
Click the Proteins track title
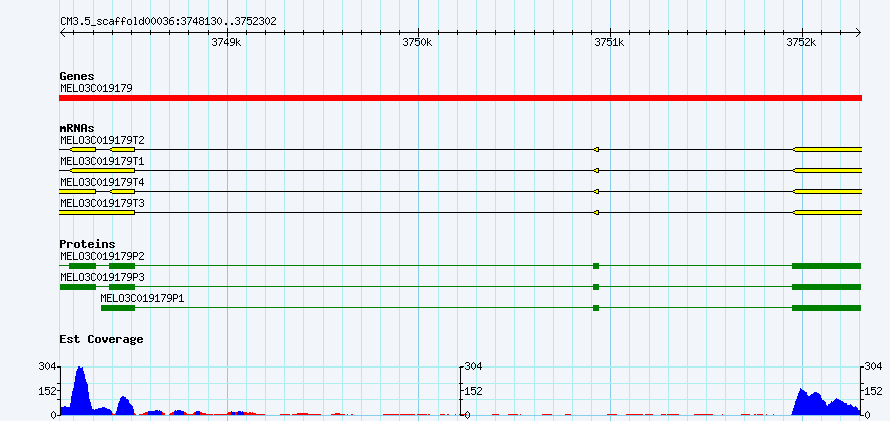[87, 245]
